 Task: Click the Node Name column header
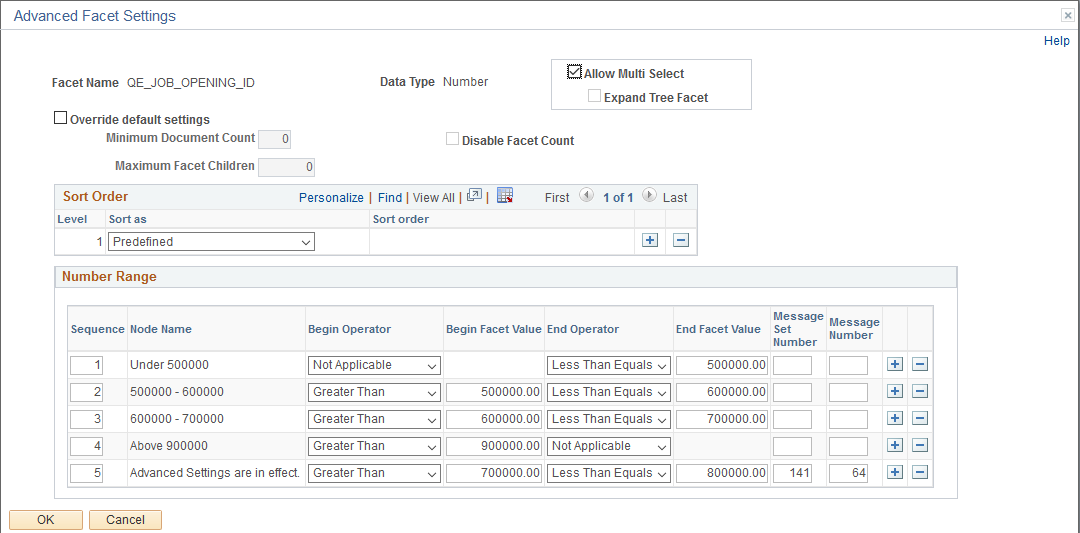[161, 329]
